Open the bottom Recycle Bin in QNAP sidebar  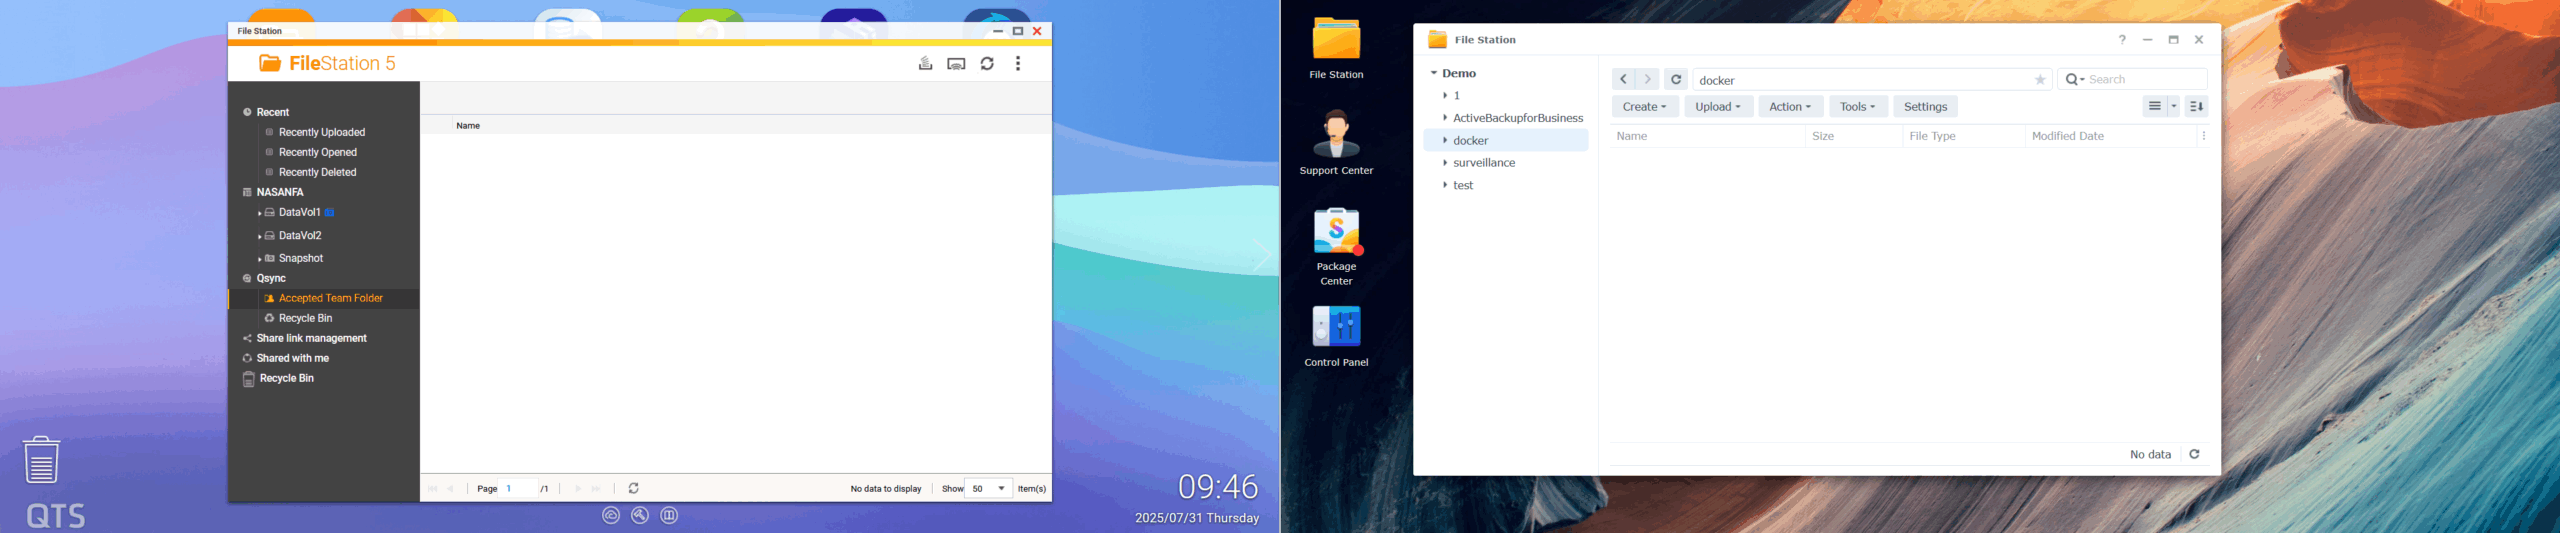pyautogui.click(x=286, y=378)
